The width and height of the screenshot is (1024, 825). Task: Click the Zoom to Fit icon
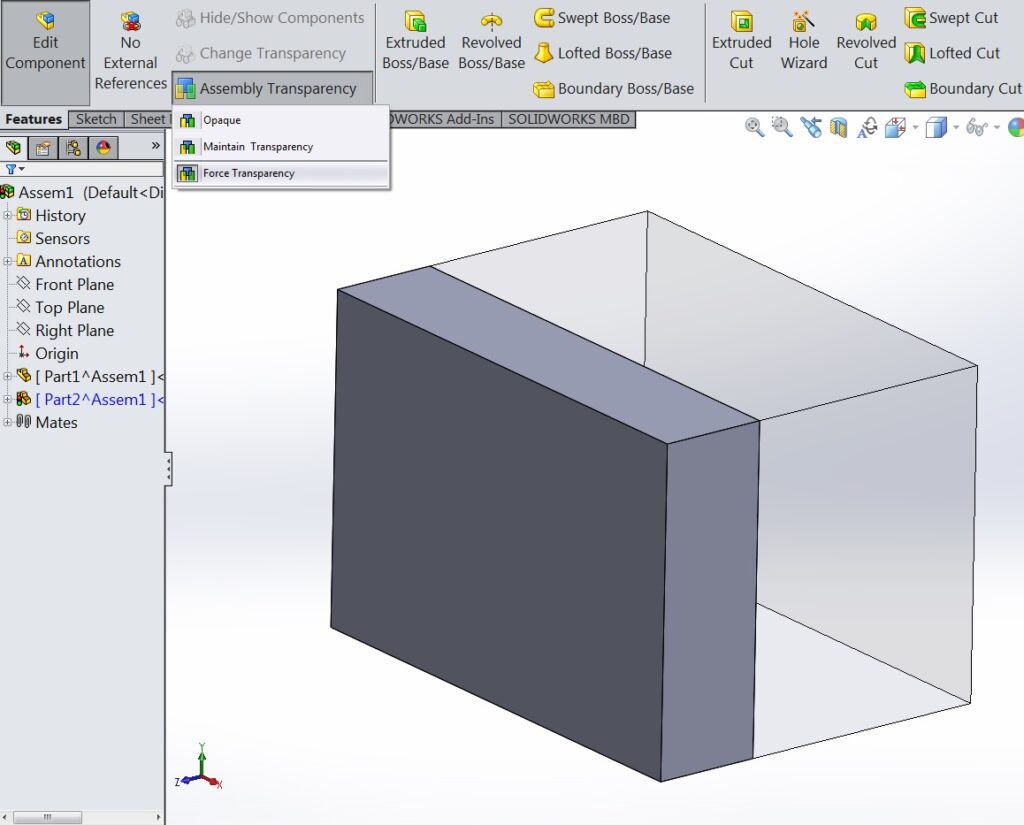752,127
